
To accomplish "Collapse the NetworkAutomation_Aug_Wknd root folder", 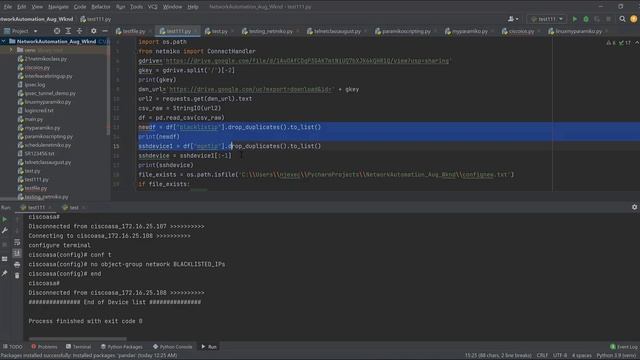I will 4,41.
